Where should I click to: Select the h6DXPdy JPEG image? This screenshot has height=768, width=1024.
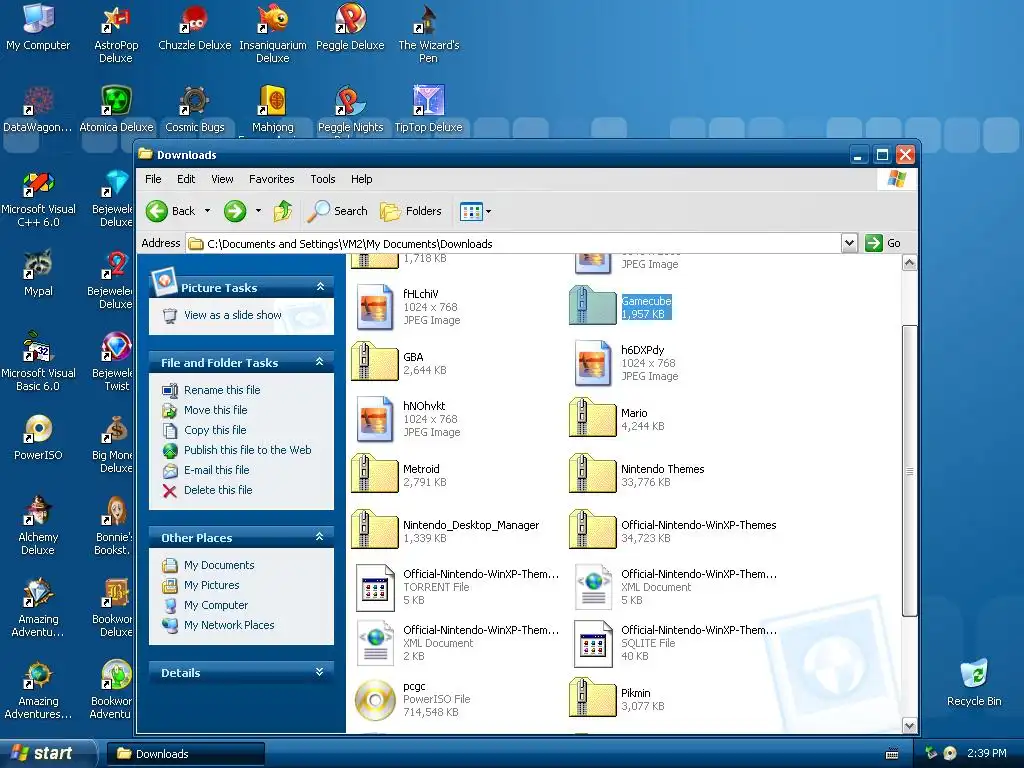(x=626, y=363)
